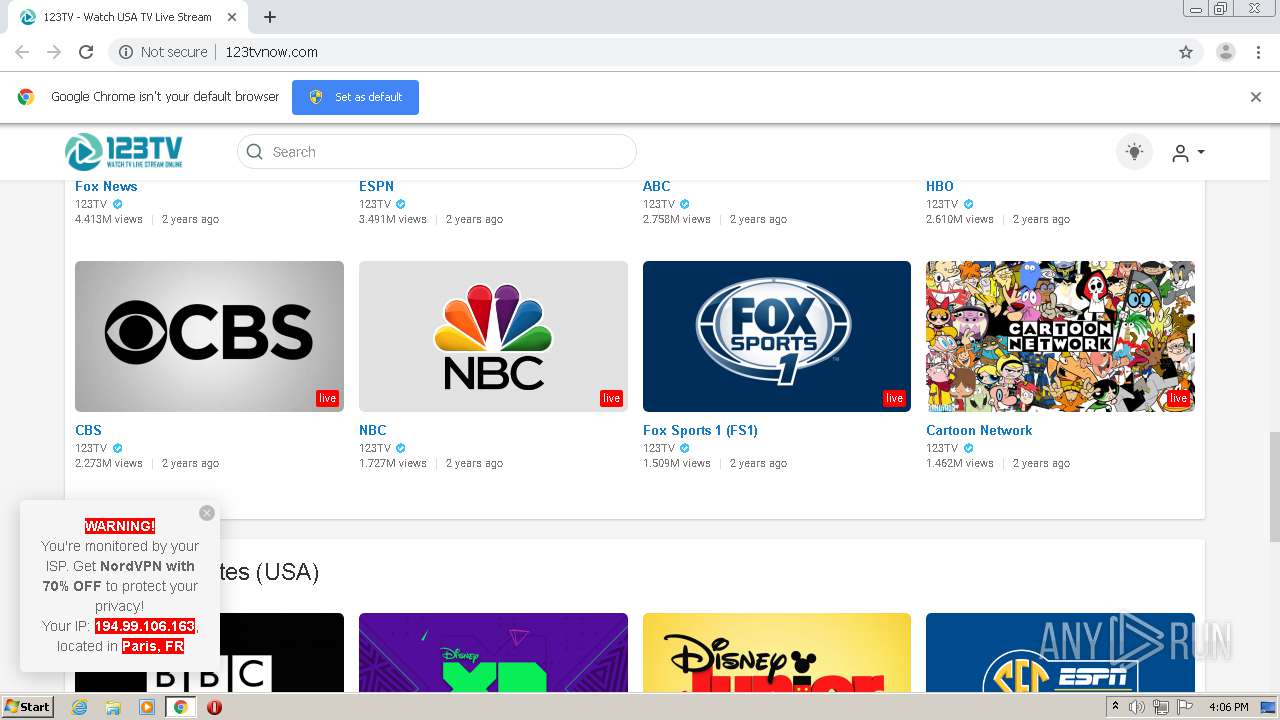Click the red WARNING! label

[x=120, y=526]
